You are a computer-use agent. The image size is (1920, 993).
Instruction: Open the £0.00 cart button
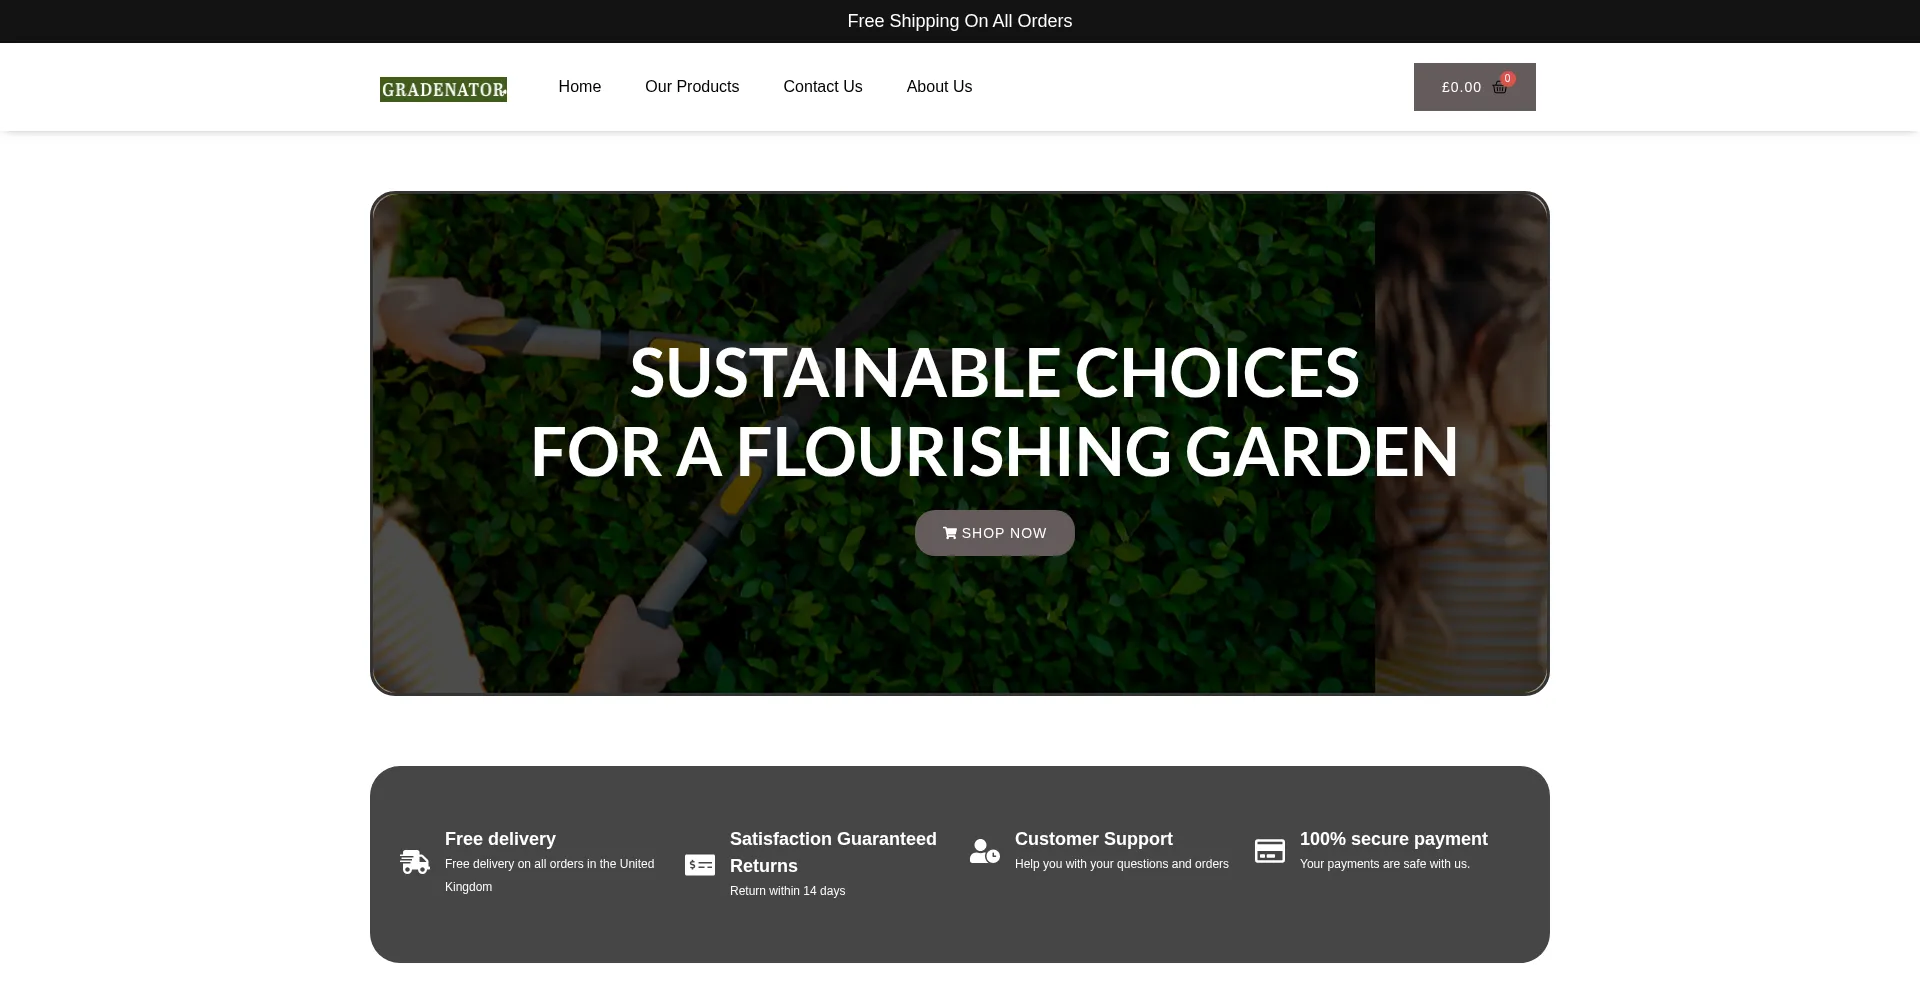(1474, 87)
